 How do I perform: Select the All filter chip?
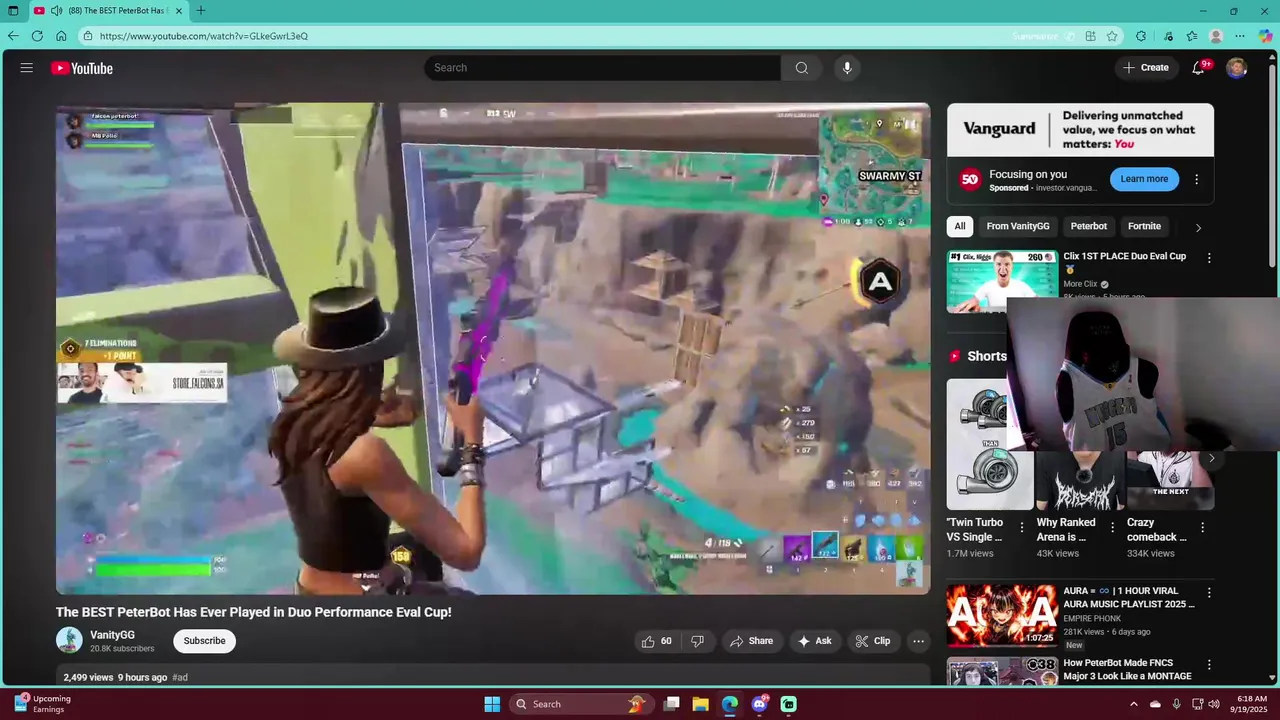click(x=960, y=226)
